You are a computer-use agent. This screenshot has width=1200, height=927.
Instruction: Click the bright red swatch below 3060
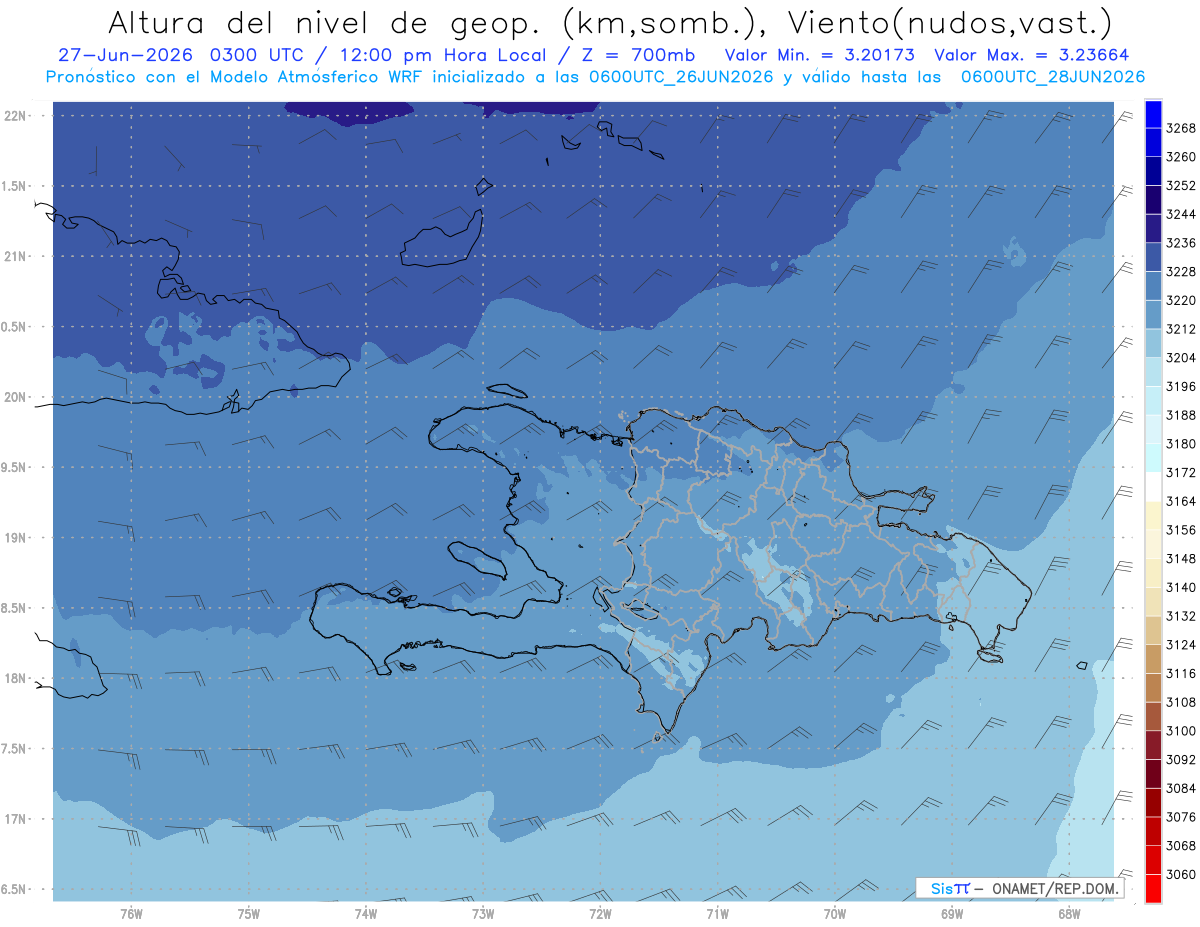coord(1152,888)
